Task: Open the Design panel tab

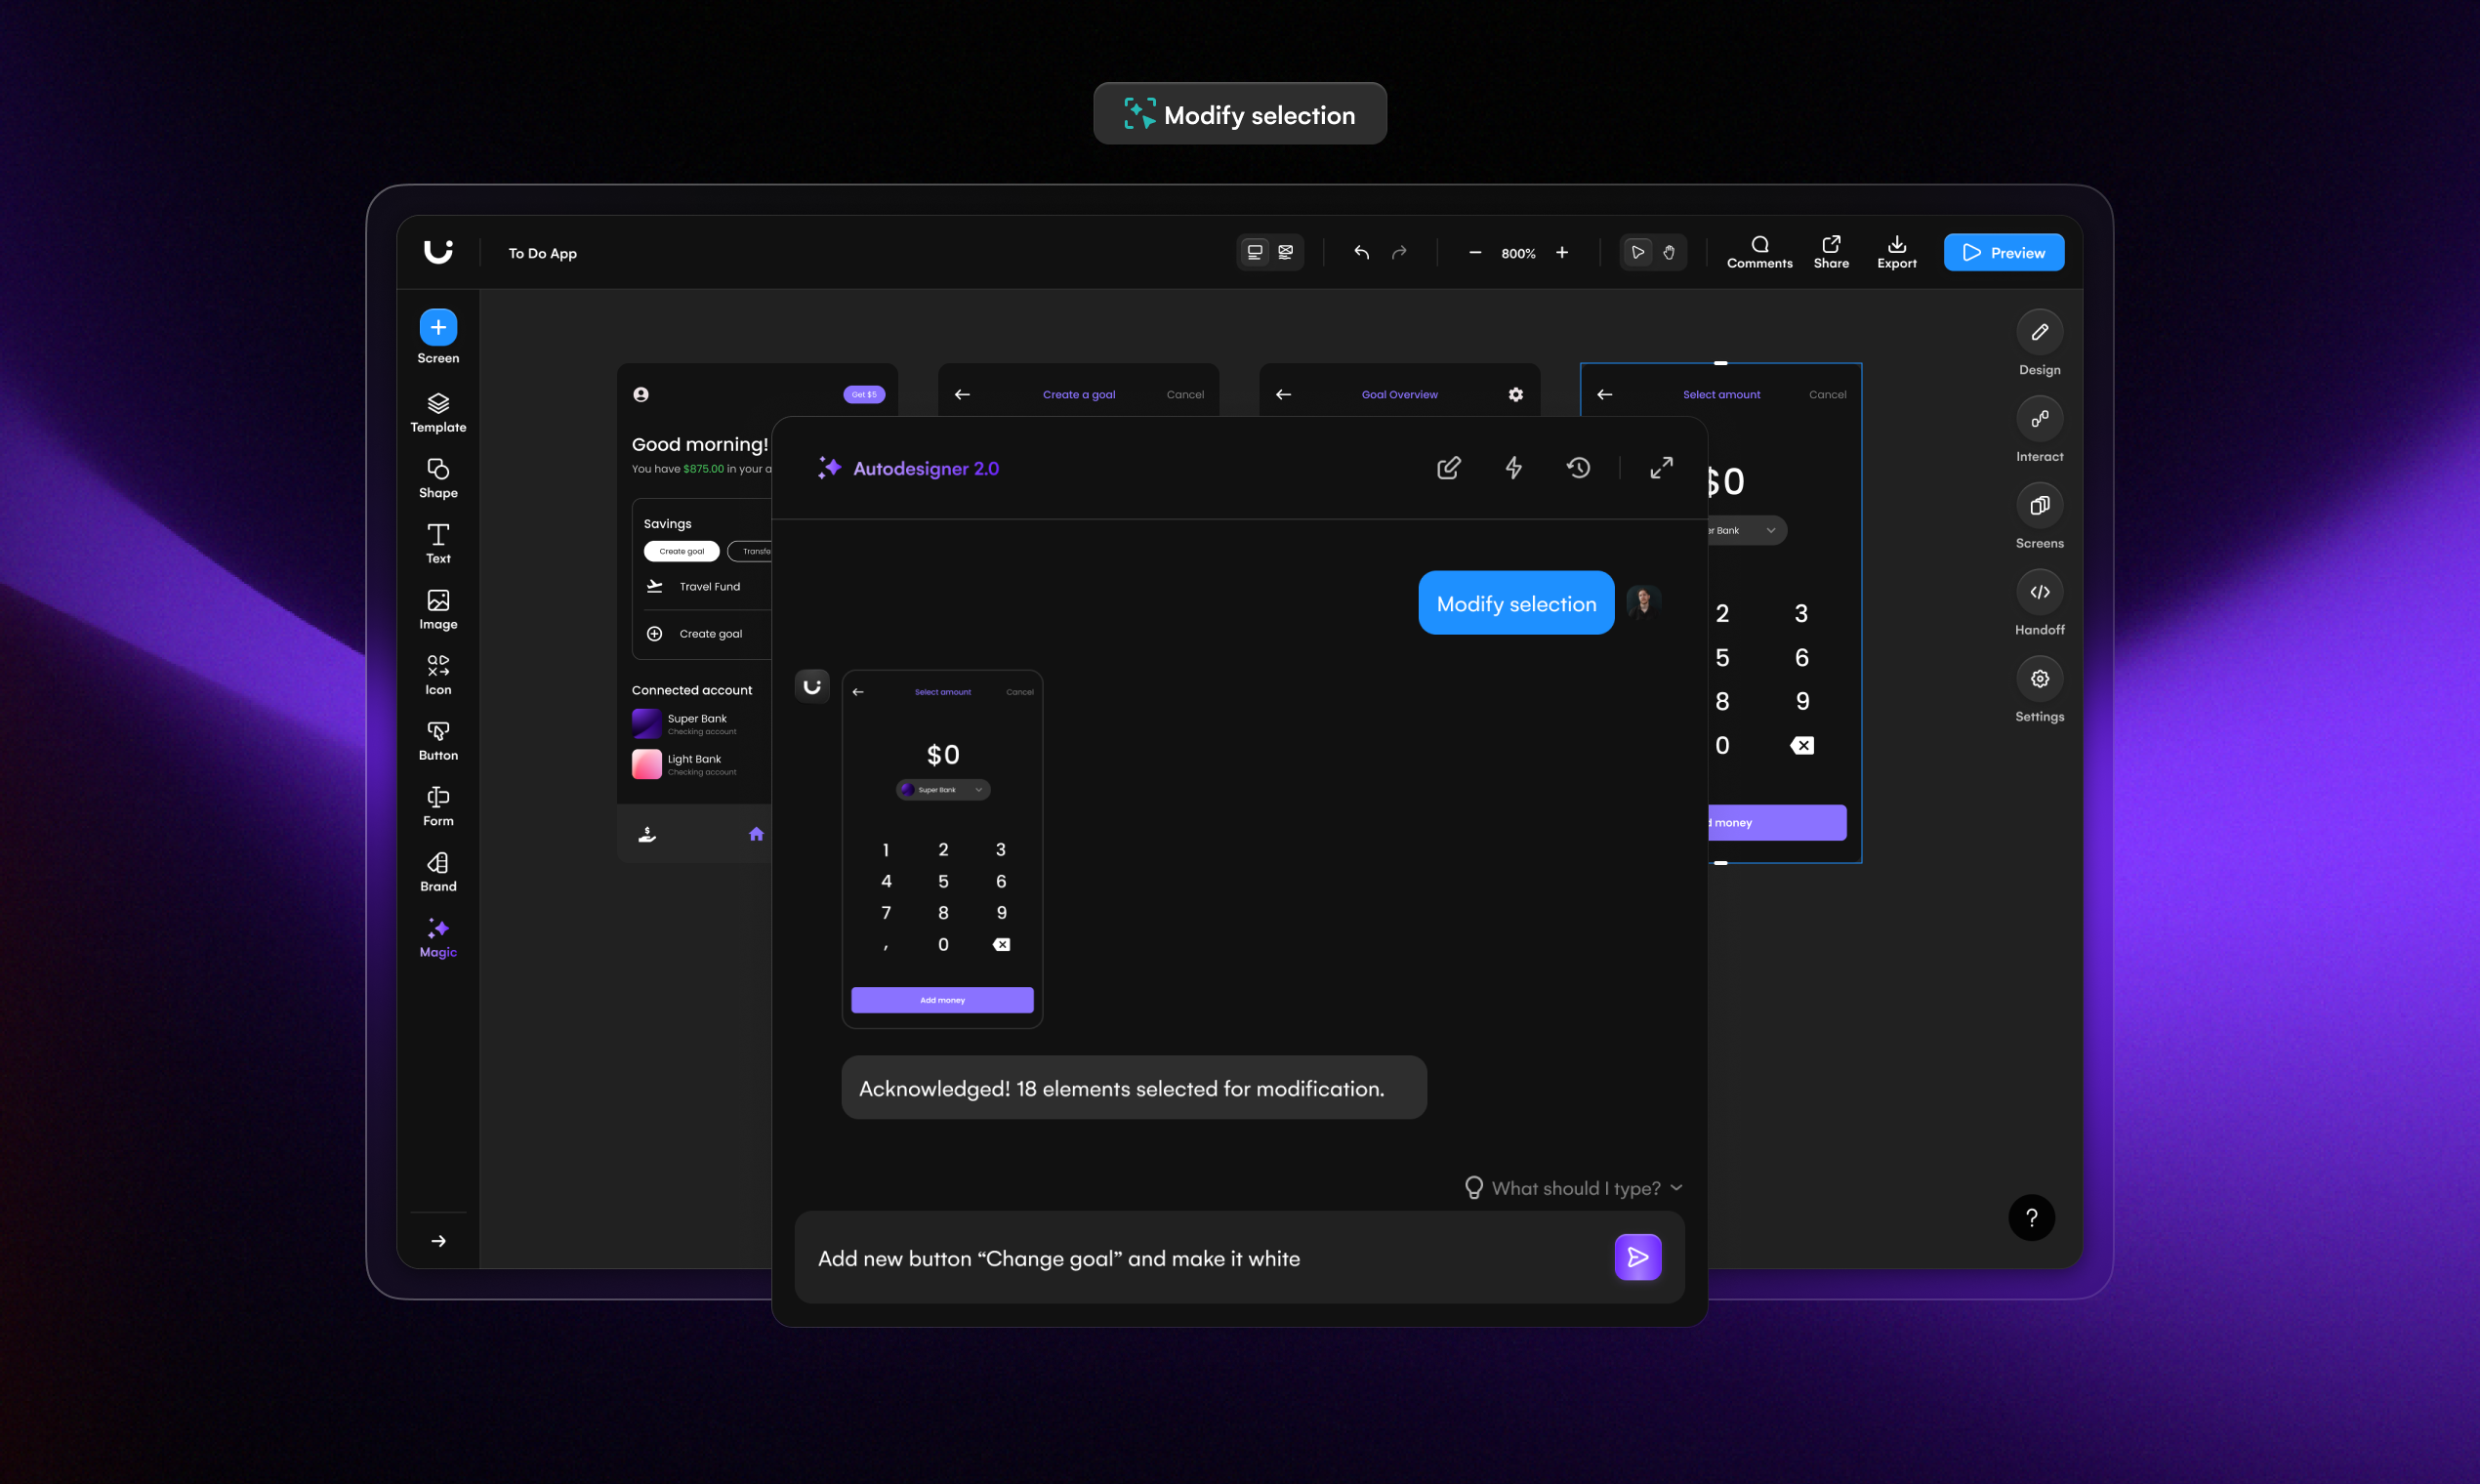Action: [x=2039, y=333]
